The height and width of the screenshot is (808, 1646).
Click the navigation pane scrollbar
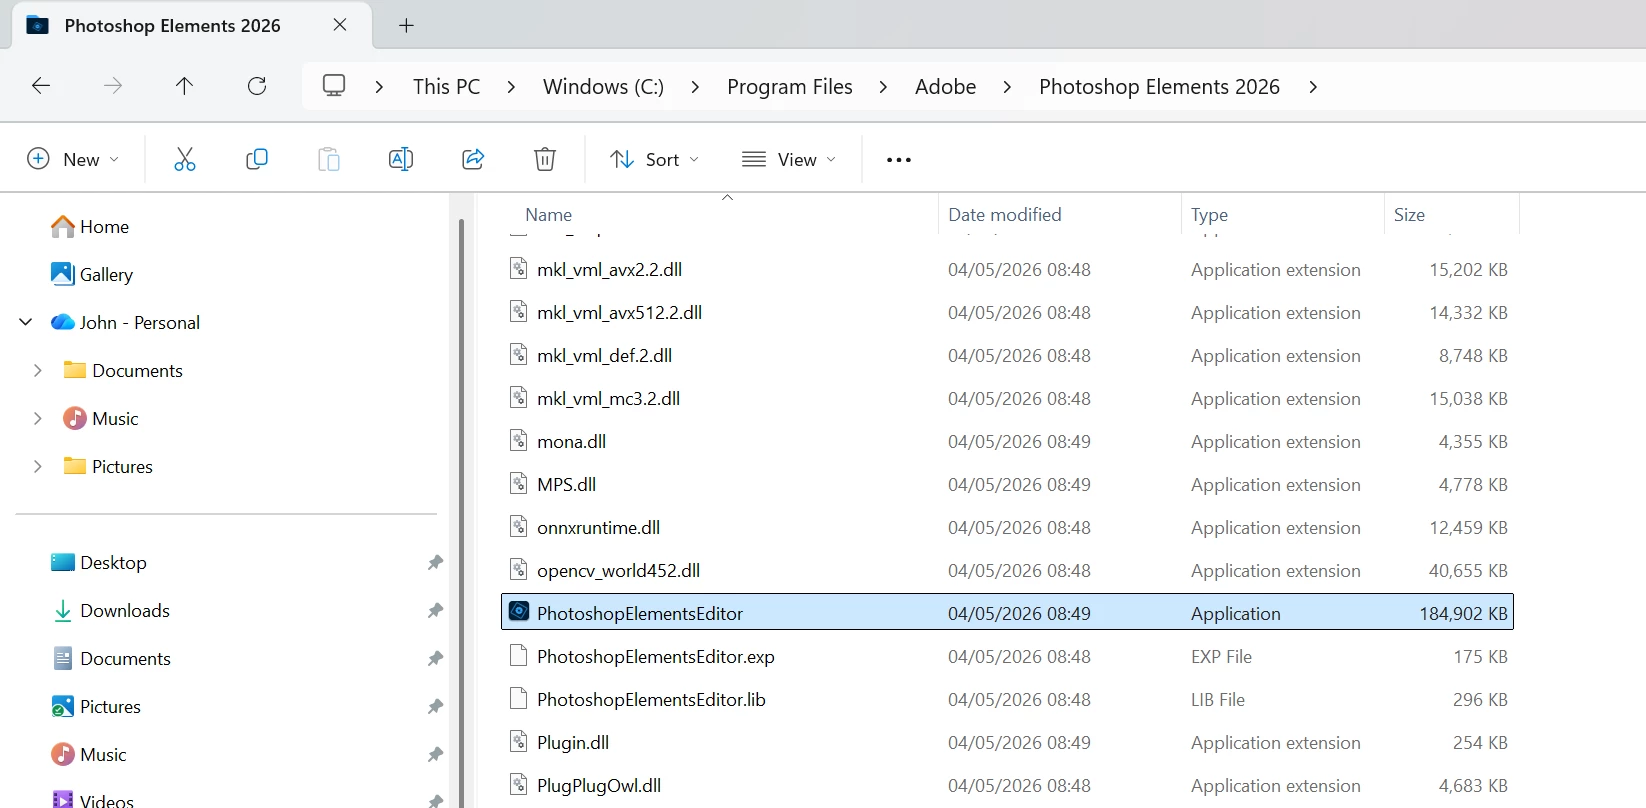[461, 512]
